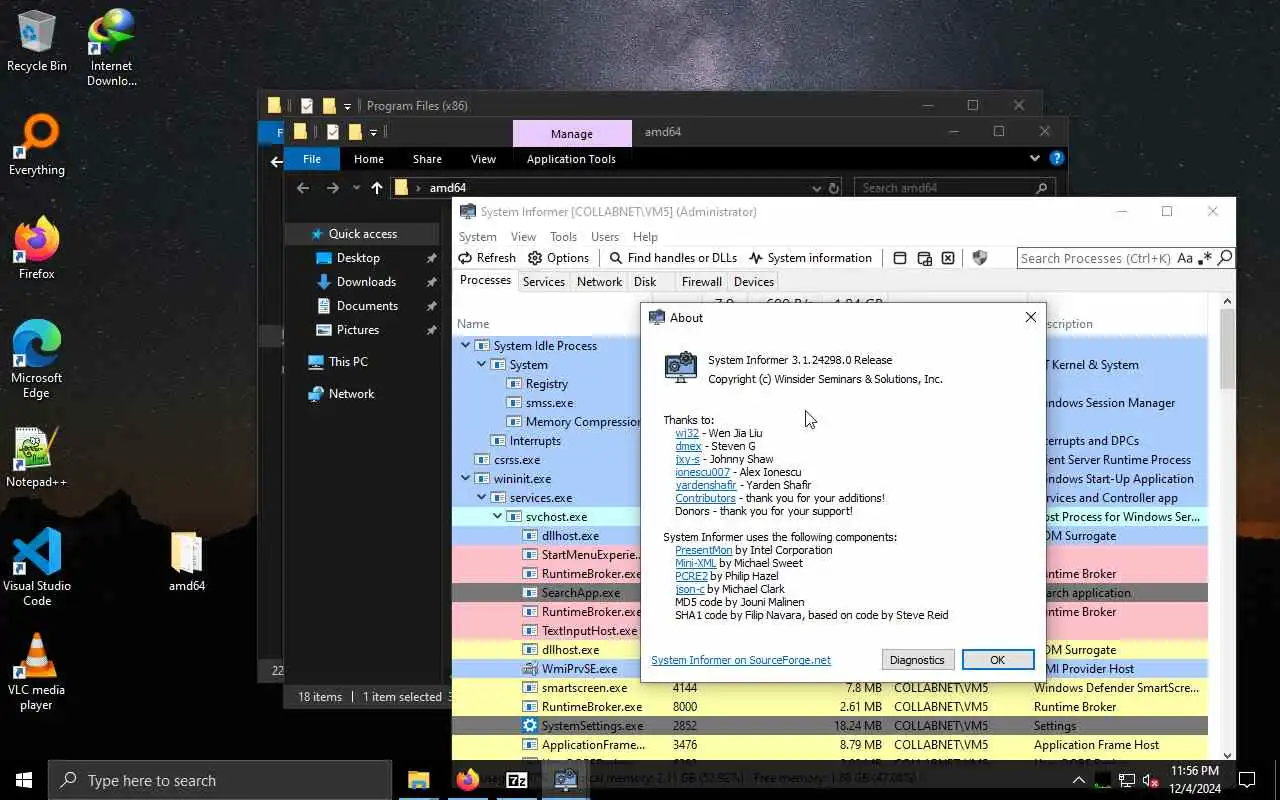Screen dimensions: 1280x800
Task: Open the Users menu
Action: (605, 236)
